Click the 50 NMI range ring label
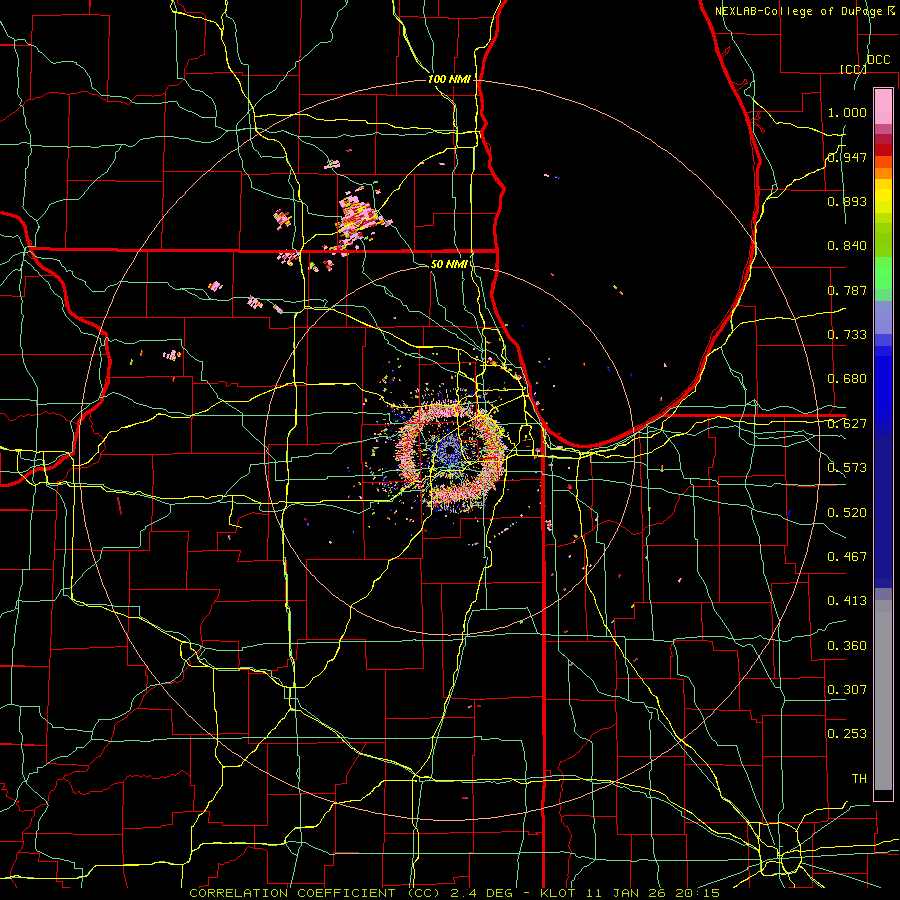 [449, 264]
